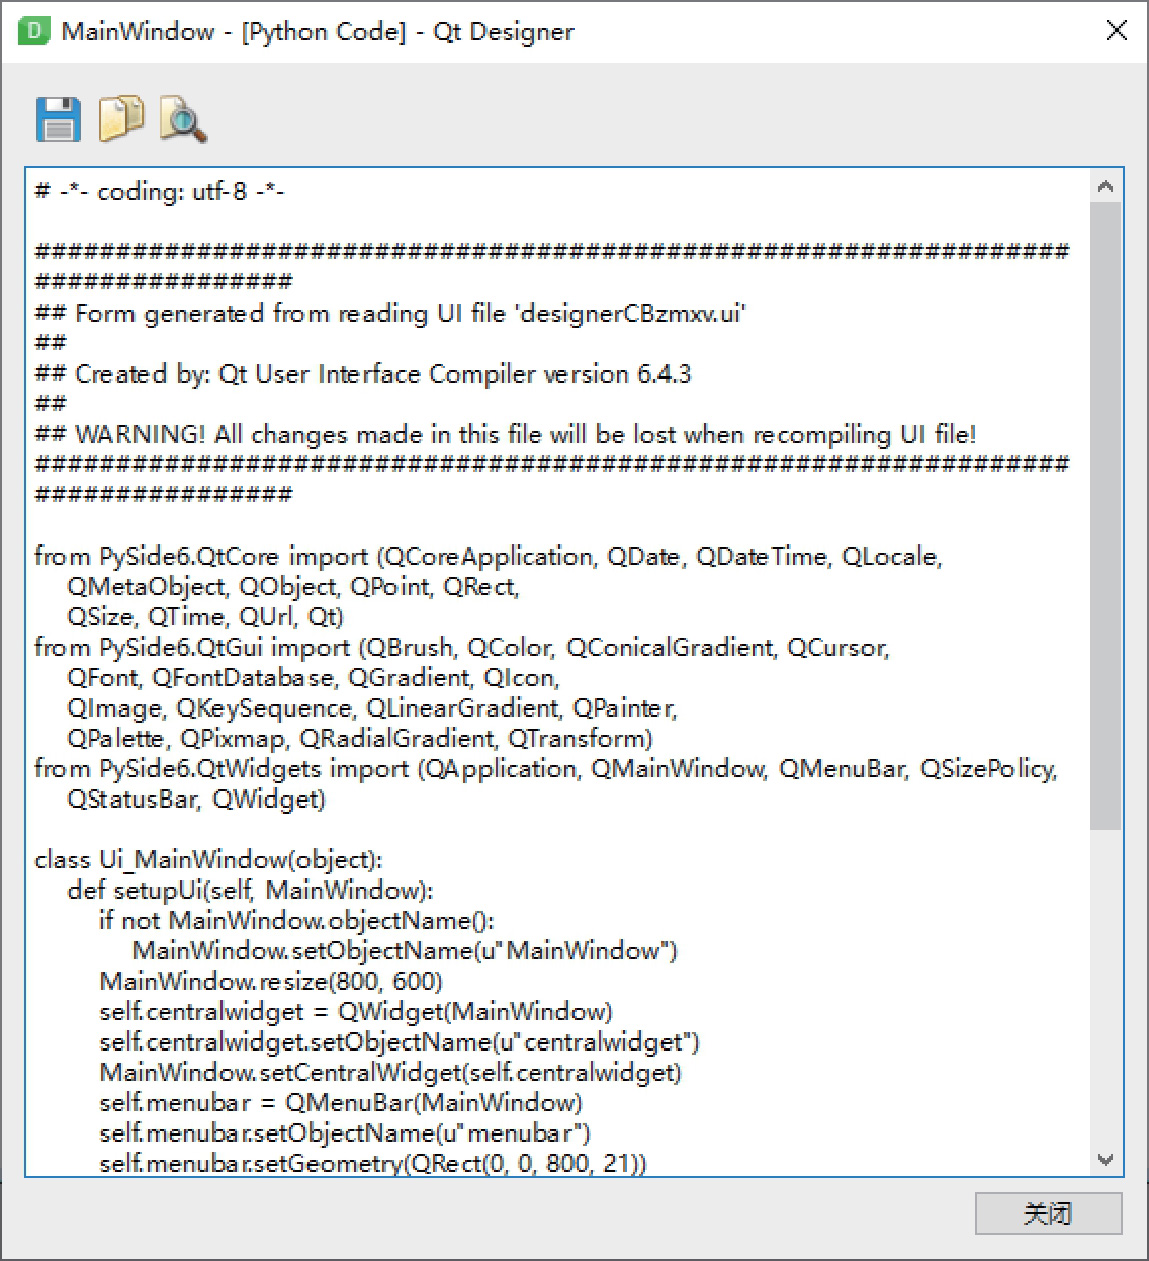Open find with the magnifier icon
The height and width of the screenshot is (1261, 1149).
(183, 119)
